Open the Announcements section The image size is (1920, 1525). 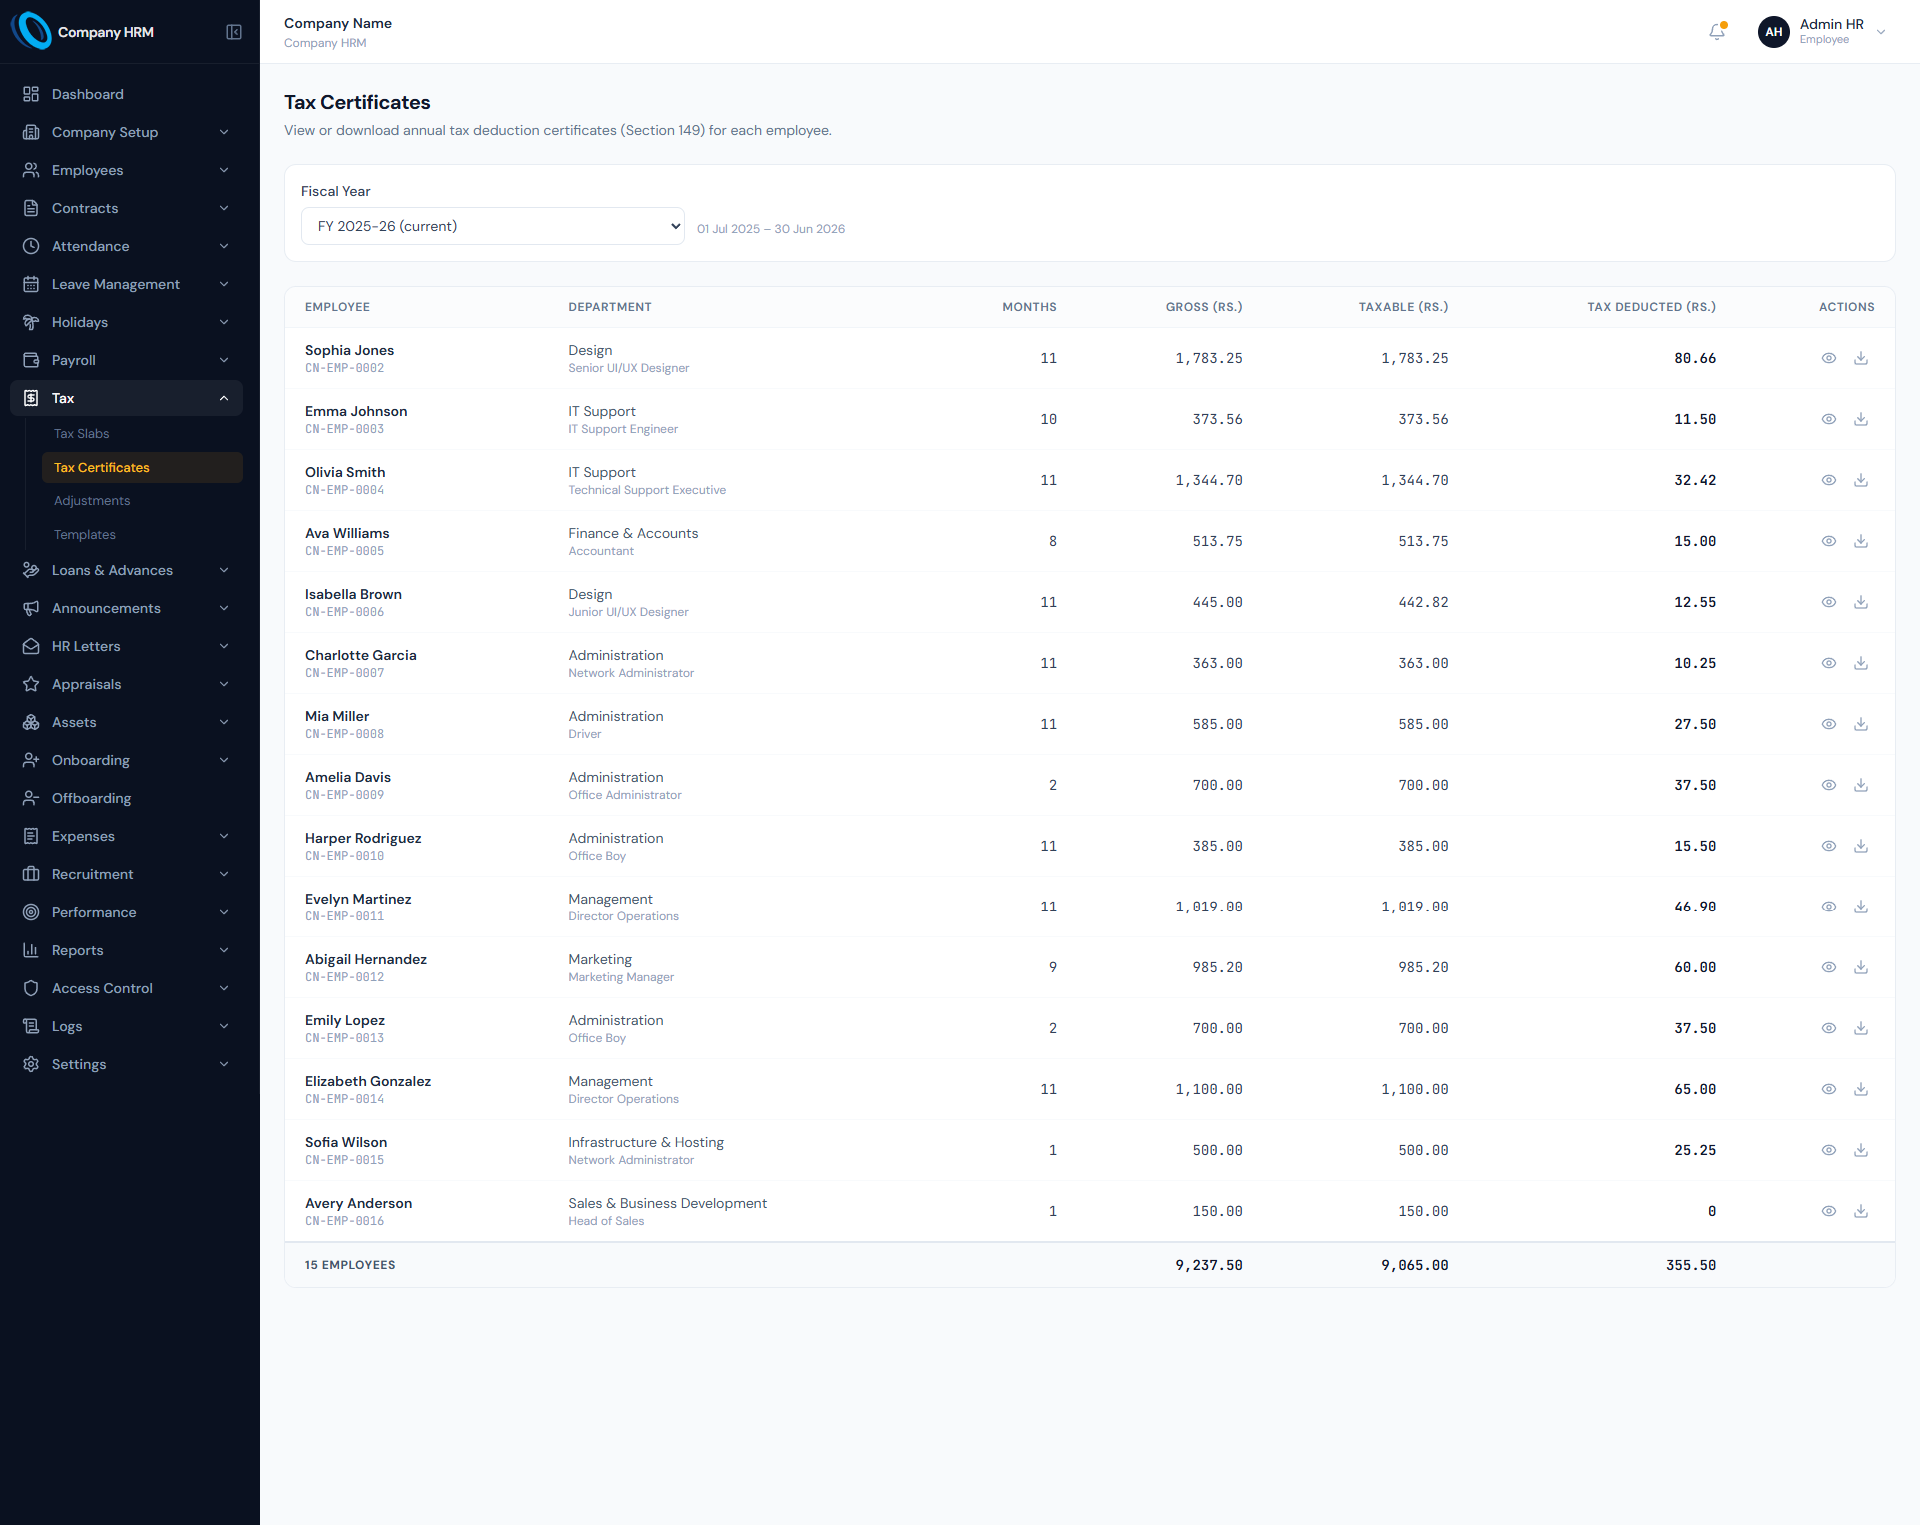click(126, 608)
